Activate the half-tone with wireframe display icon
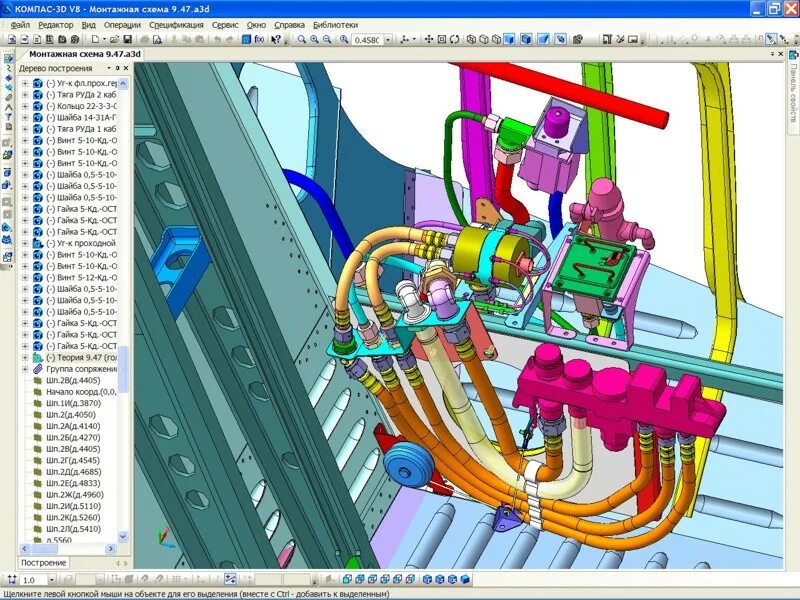The image size is (800, 600). click(524, 39)
